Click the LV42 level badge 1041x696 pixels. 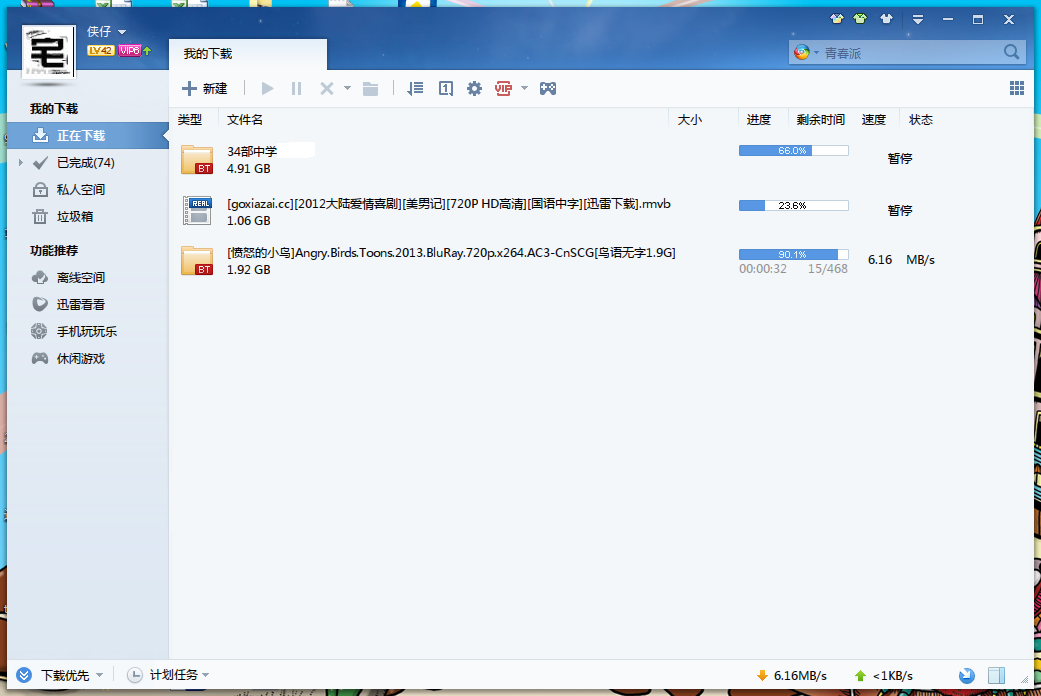pos(101,50)
